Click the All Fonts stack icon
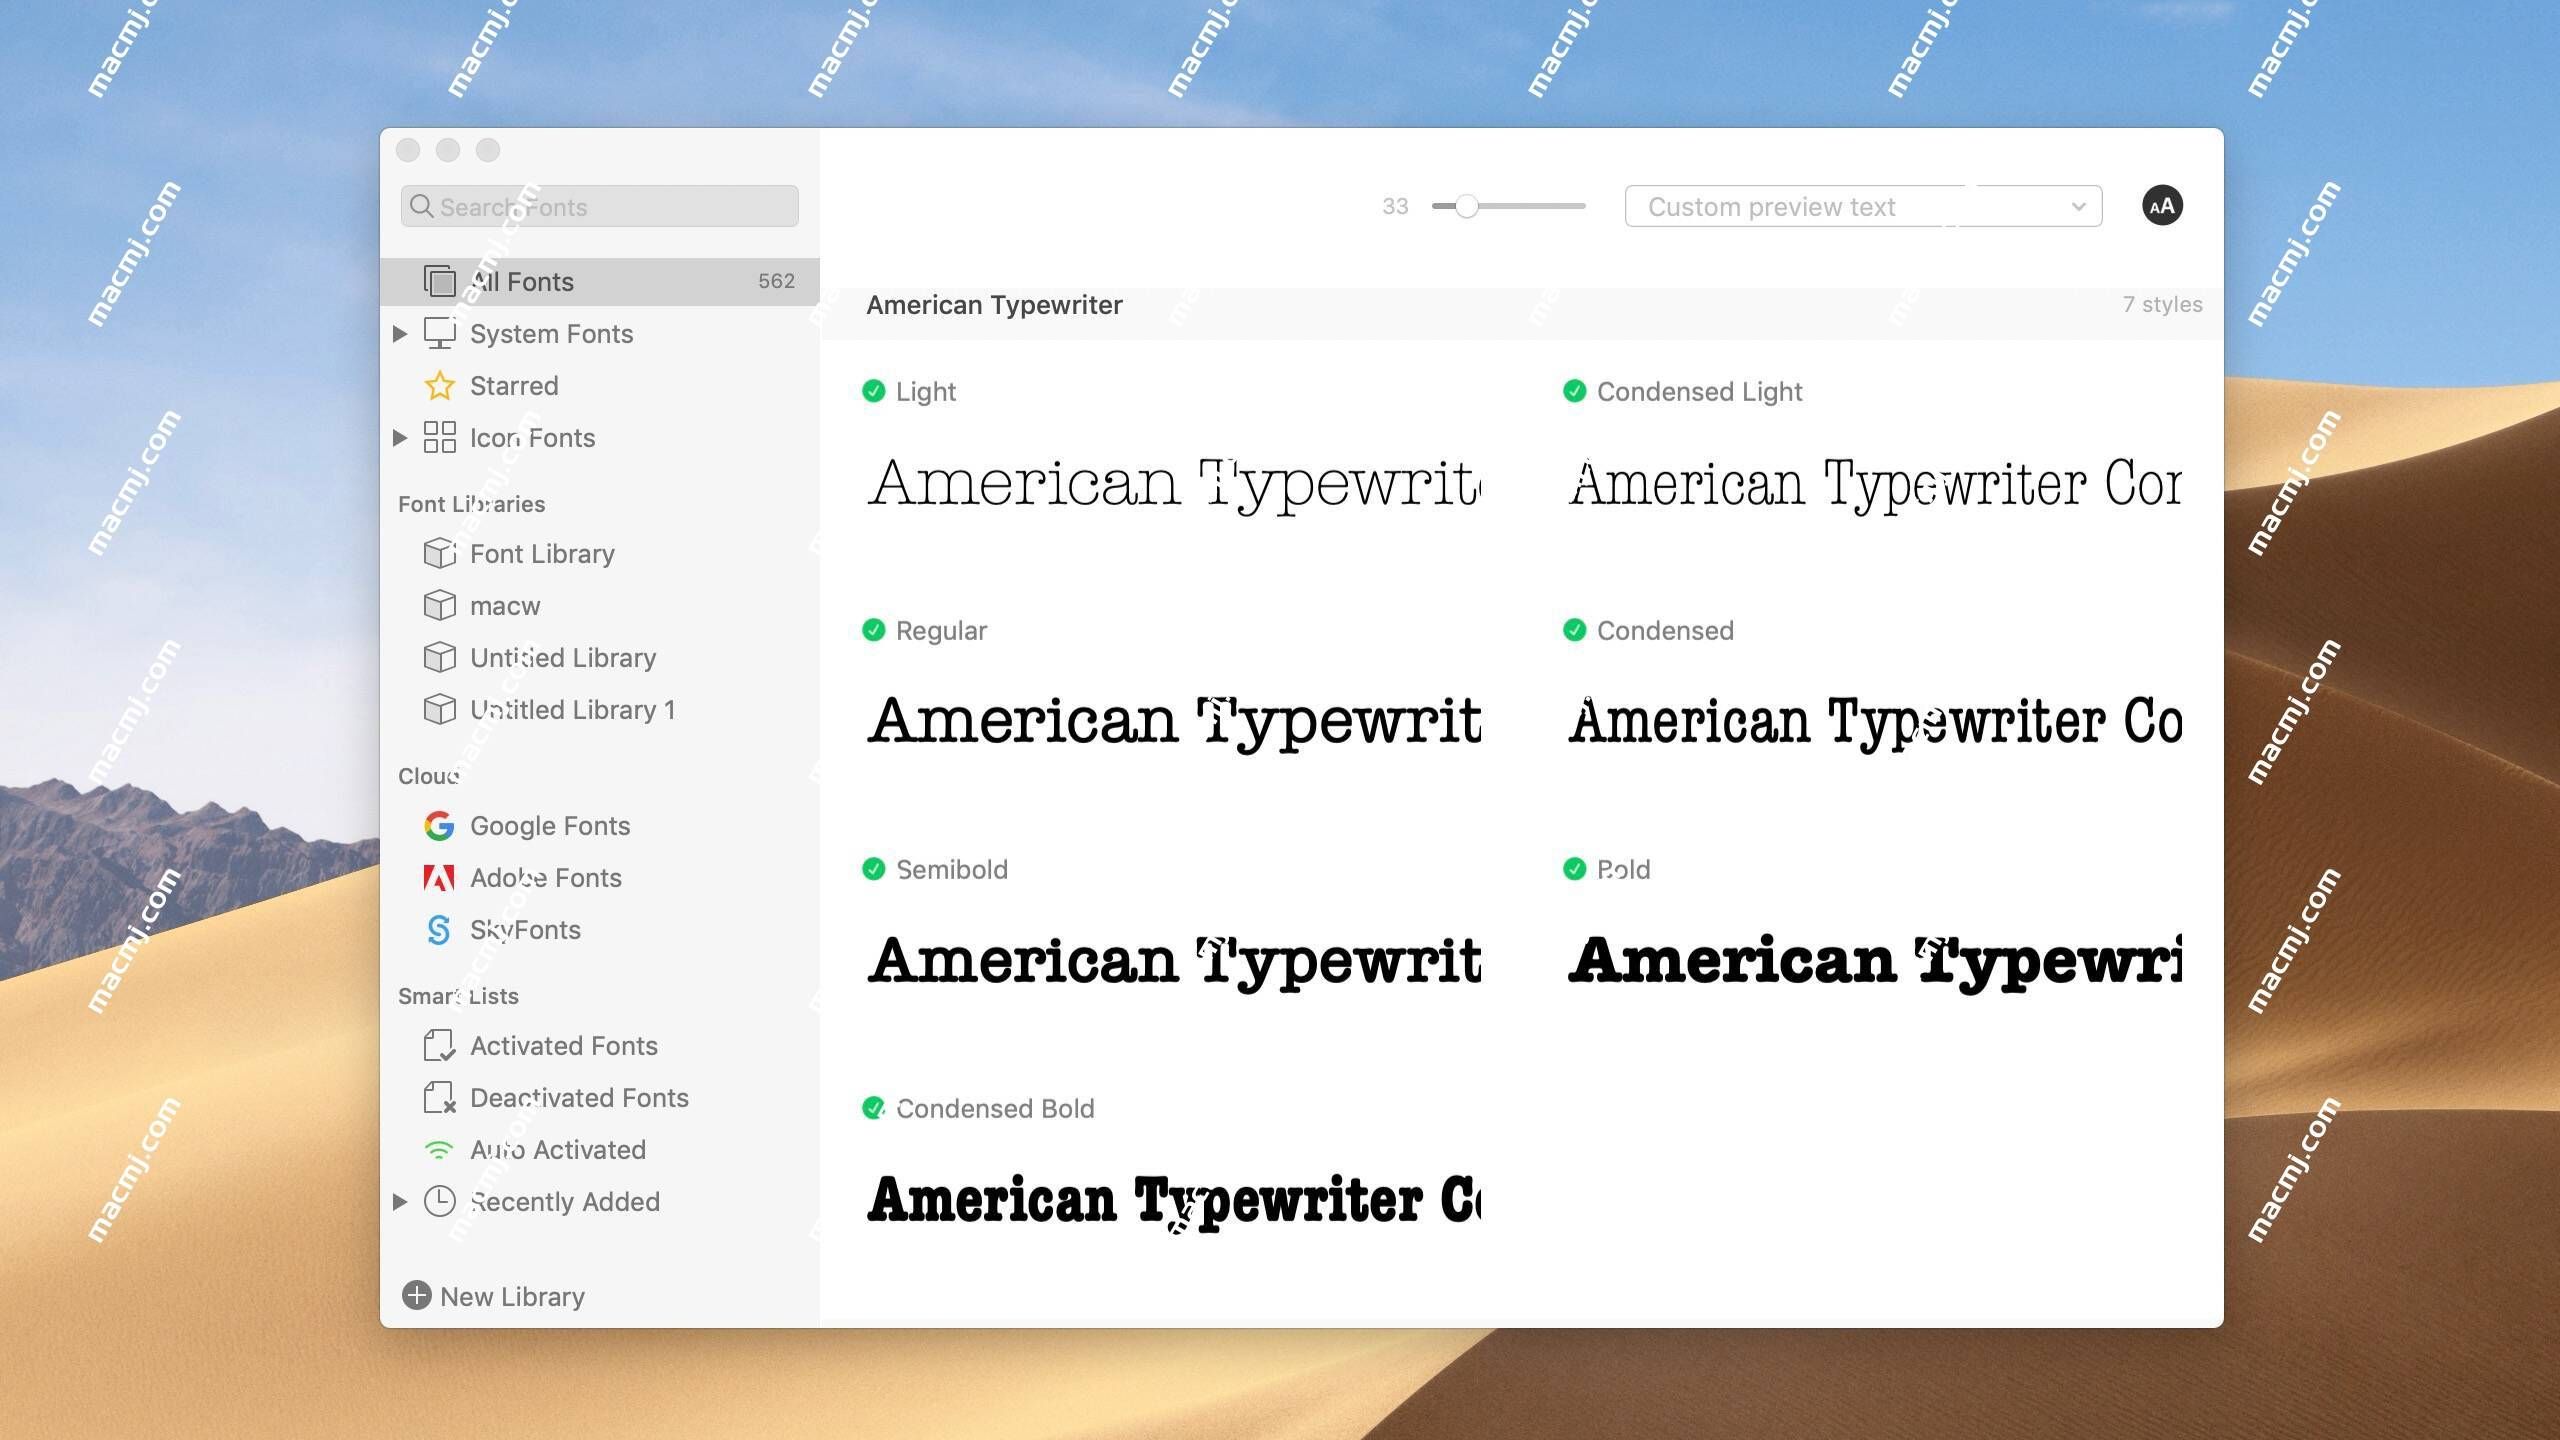The width and height of the screenshot is (2560, 1440). [440, 281]
